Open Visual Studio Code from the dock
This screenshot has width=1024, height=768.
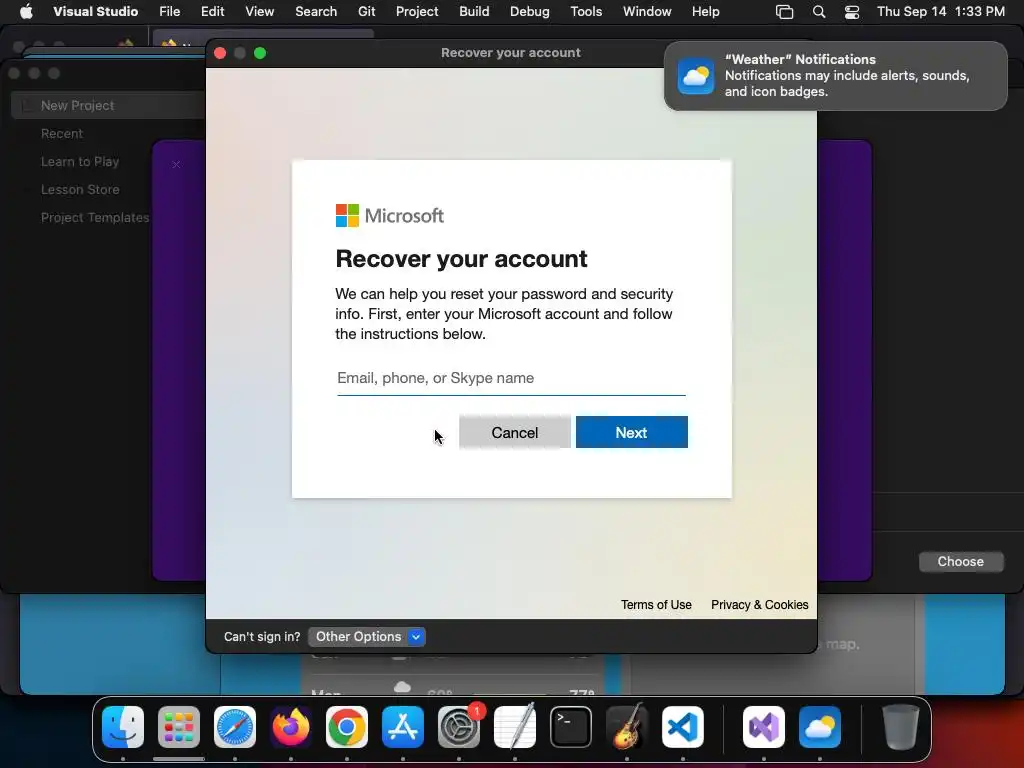click(682, 727)
